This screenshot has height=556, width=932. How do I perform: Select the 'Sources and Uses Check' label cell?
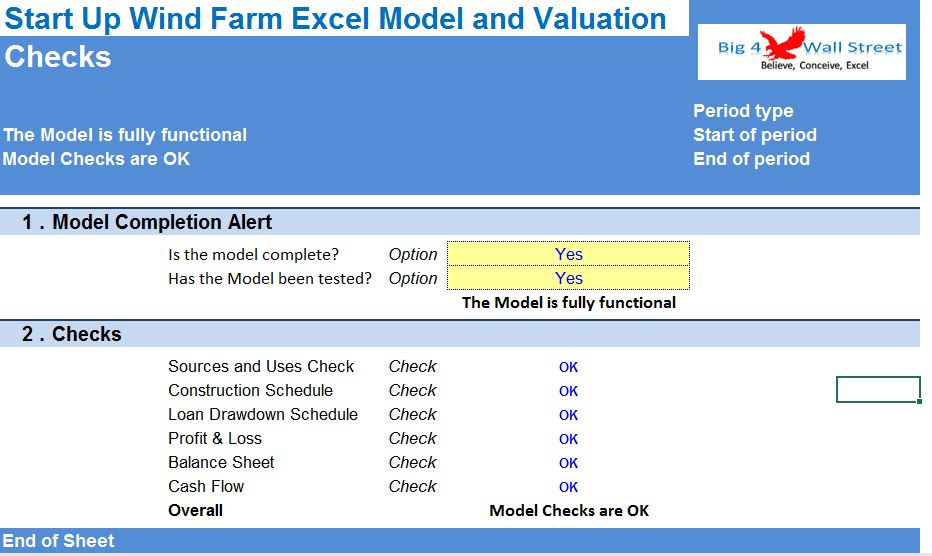(261, 366)
